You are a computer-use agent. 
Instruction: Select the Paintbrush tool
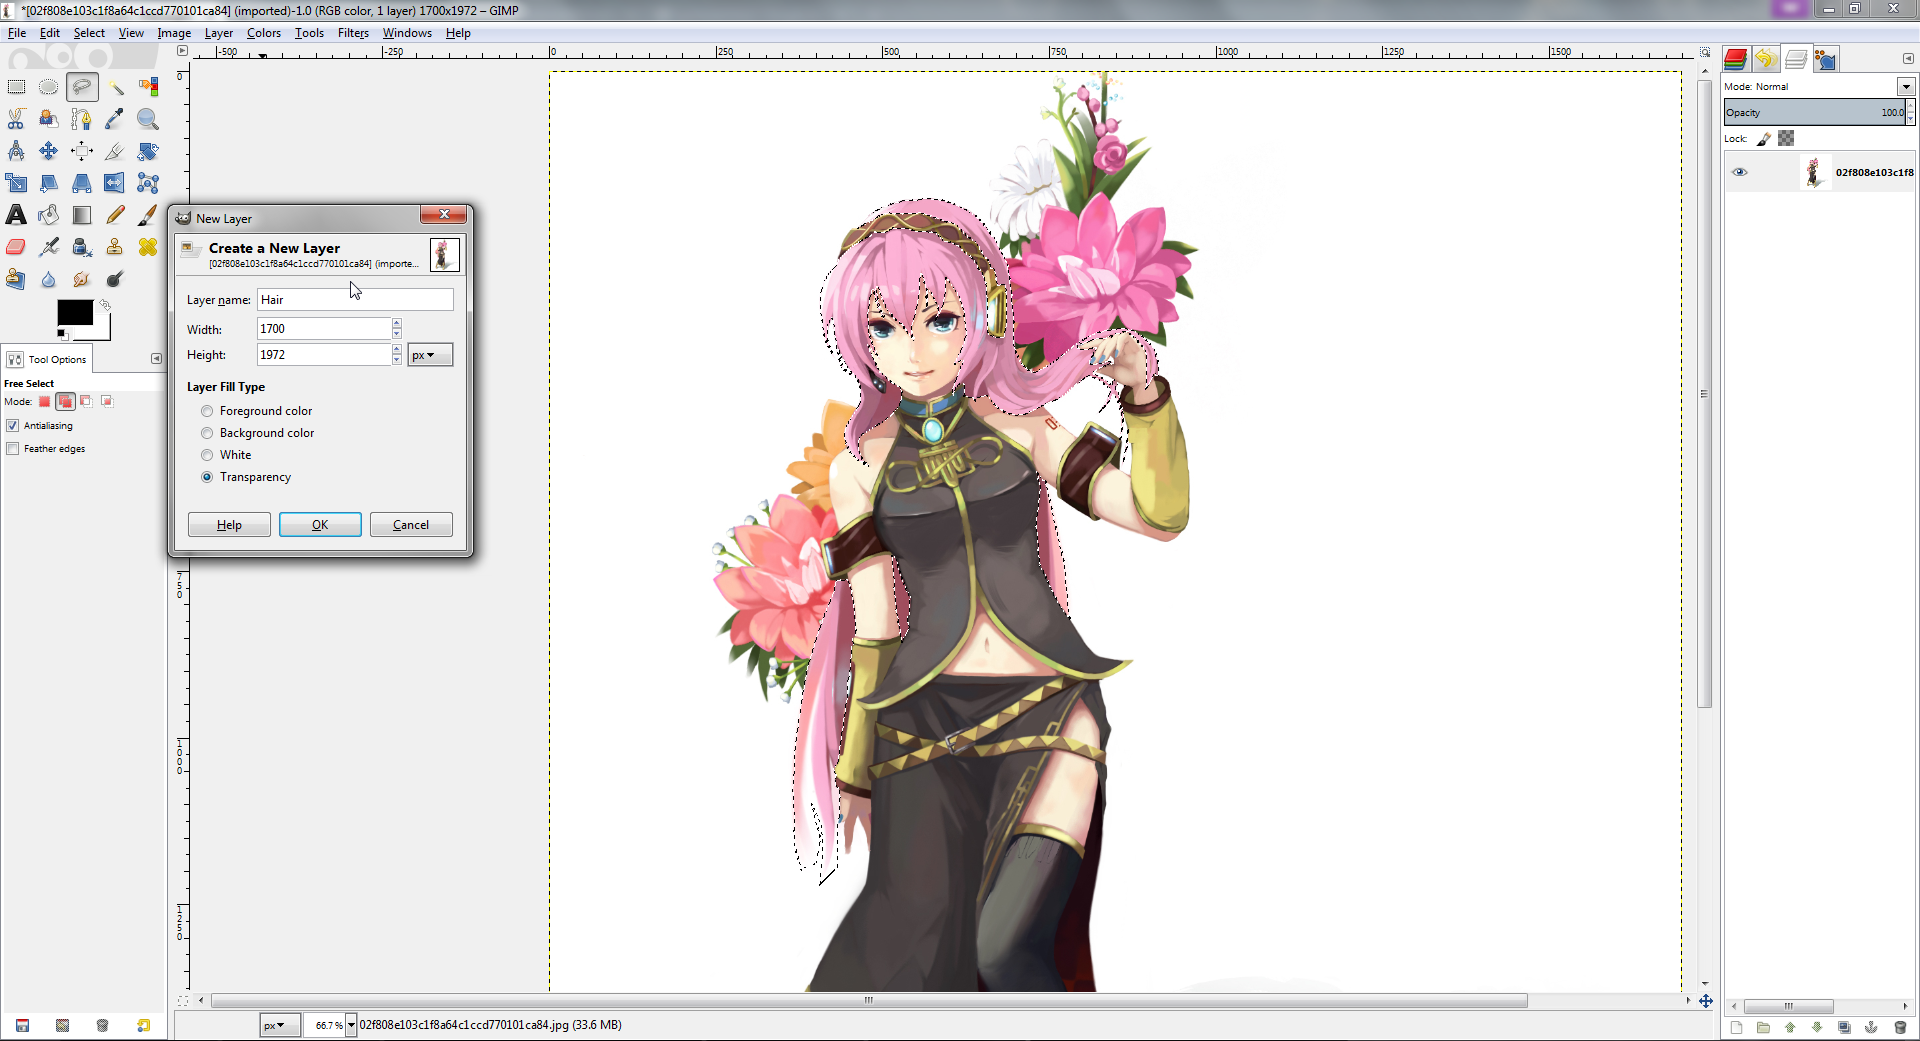148,215
